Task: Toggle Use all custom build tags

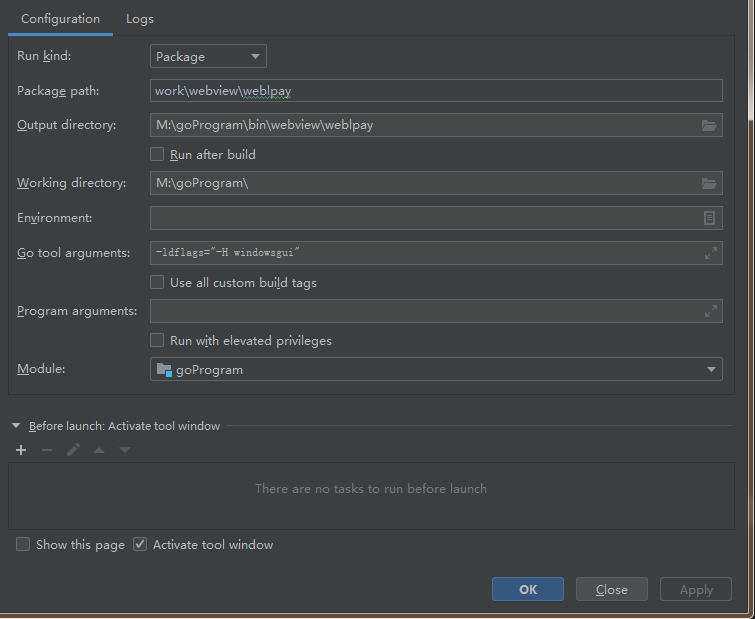Action: (157, 283)
